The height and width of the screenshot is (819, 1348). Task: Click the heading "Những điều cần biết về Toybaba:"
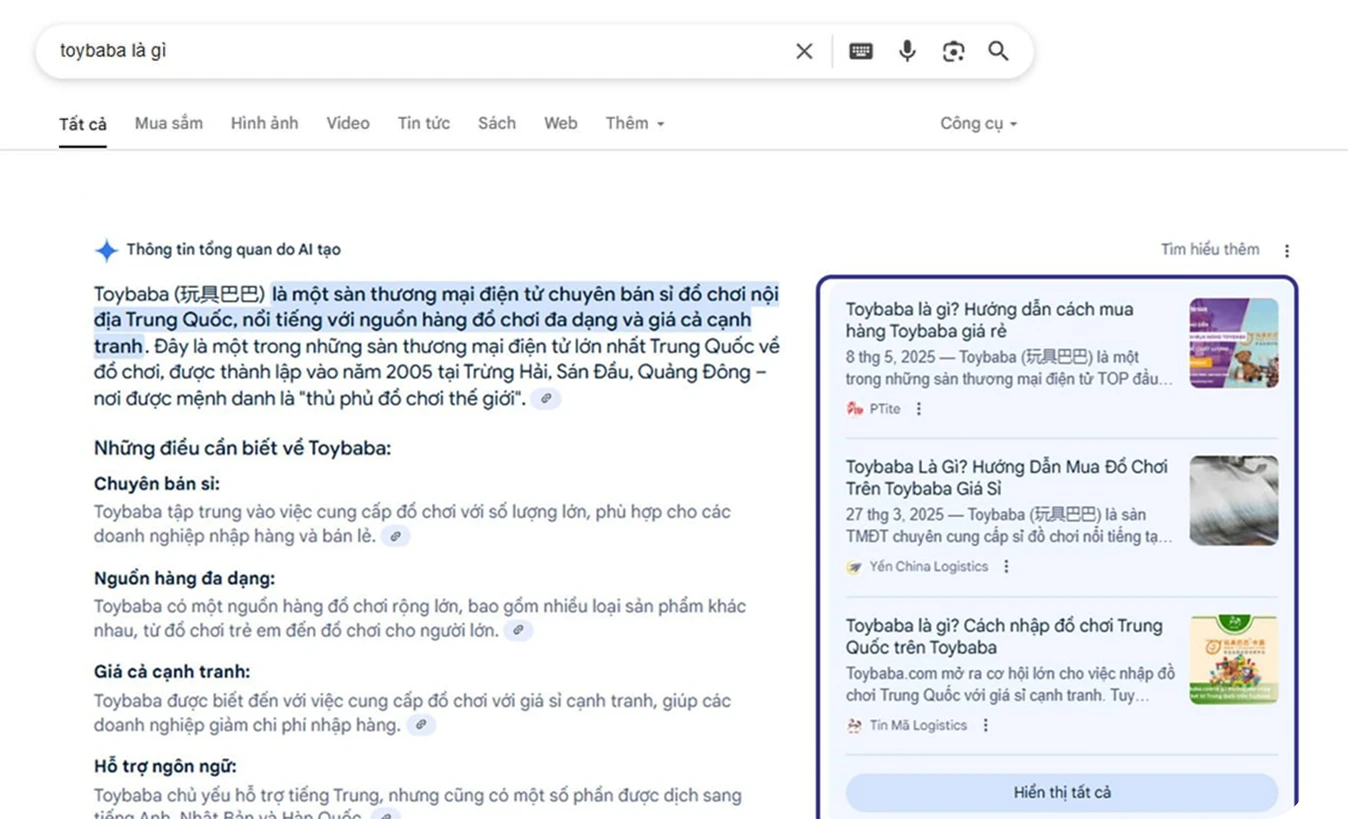[243, 448]
